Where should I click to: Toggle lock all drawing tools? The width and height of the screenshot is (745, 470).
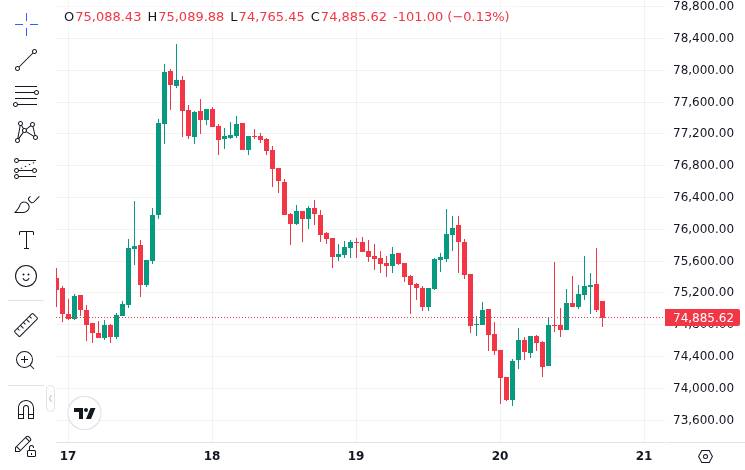pos(26,446)
